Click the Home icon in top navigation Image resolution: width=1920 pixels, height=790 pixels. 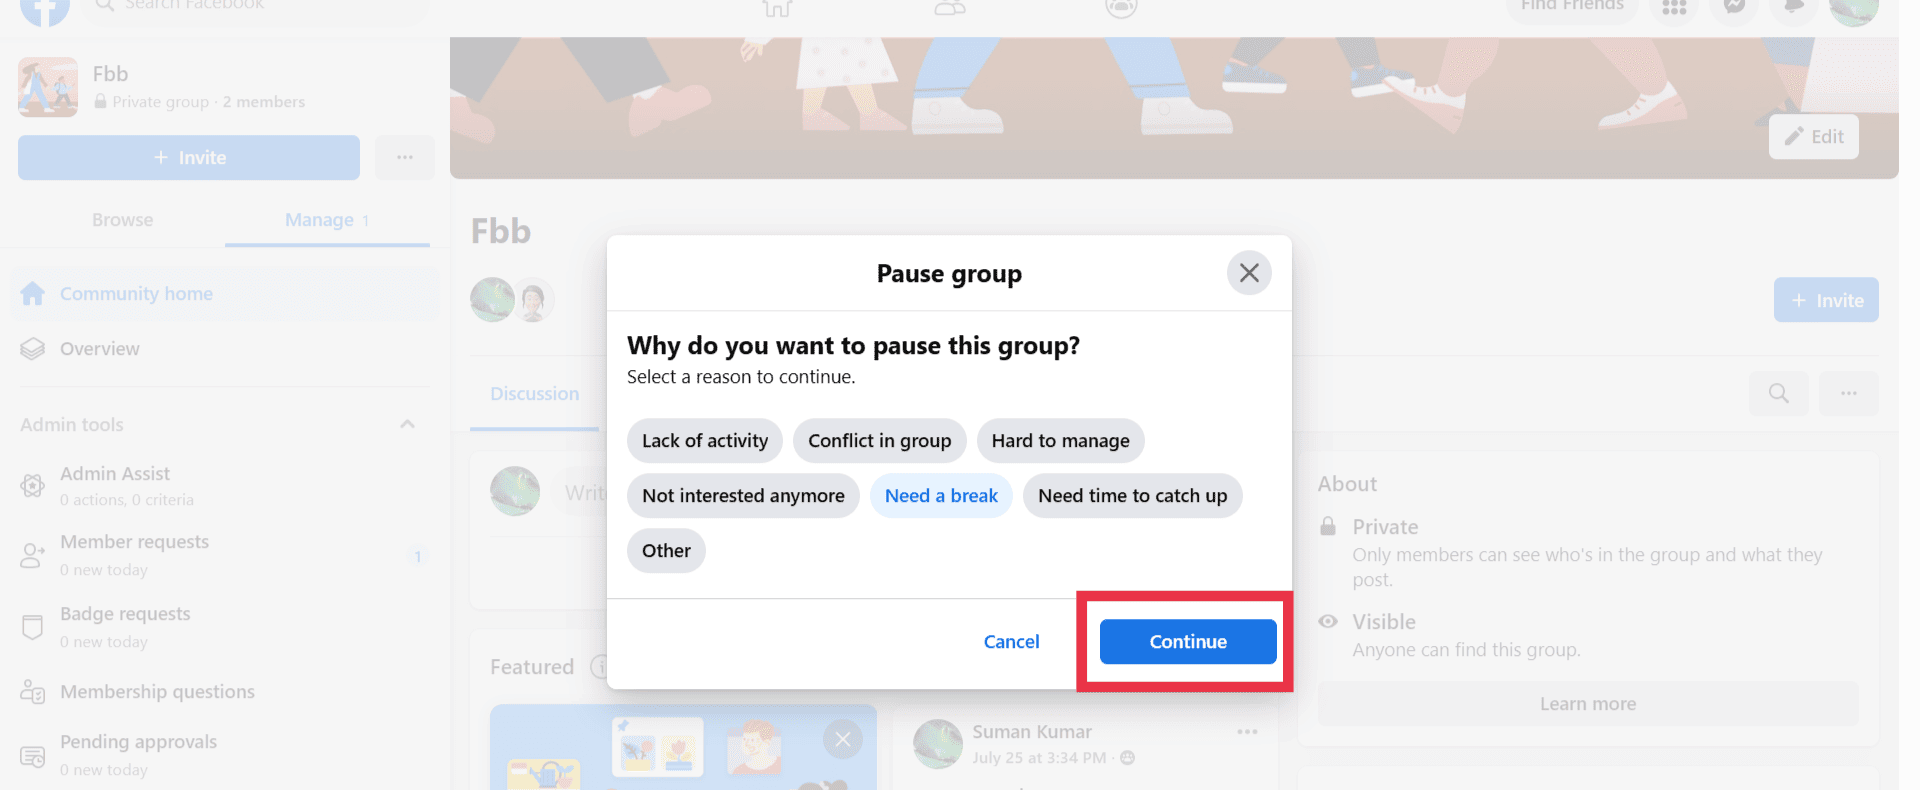pyautogui.click(x=777, y=8)
